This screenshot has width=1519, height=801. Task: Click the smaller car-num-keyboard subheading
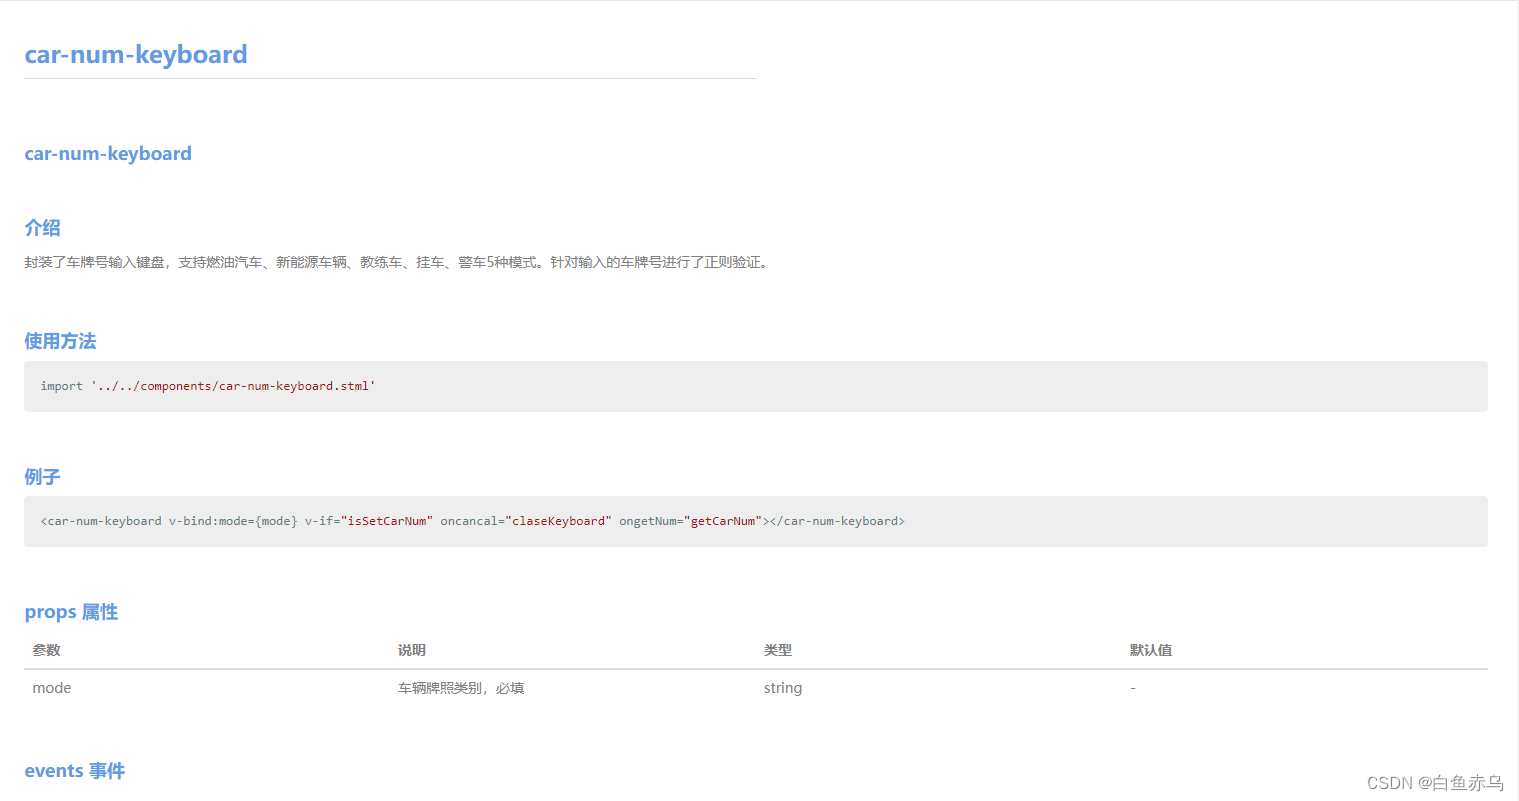tap(108, 153)
